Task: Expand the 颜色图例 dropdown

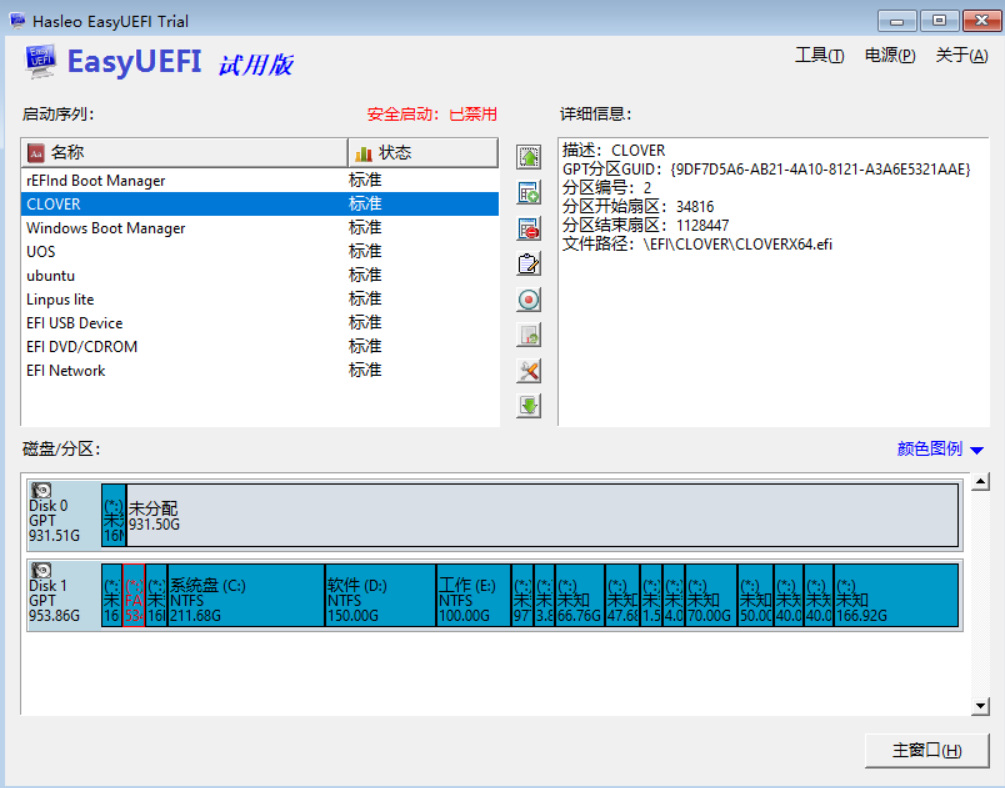Action: pyautogui.click(x=940, y=449)
